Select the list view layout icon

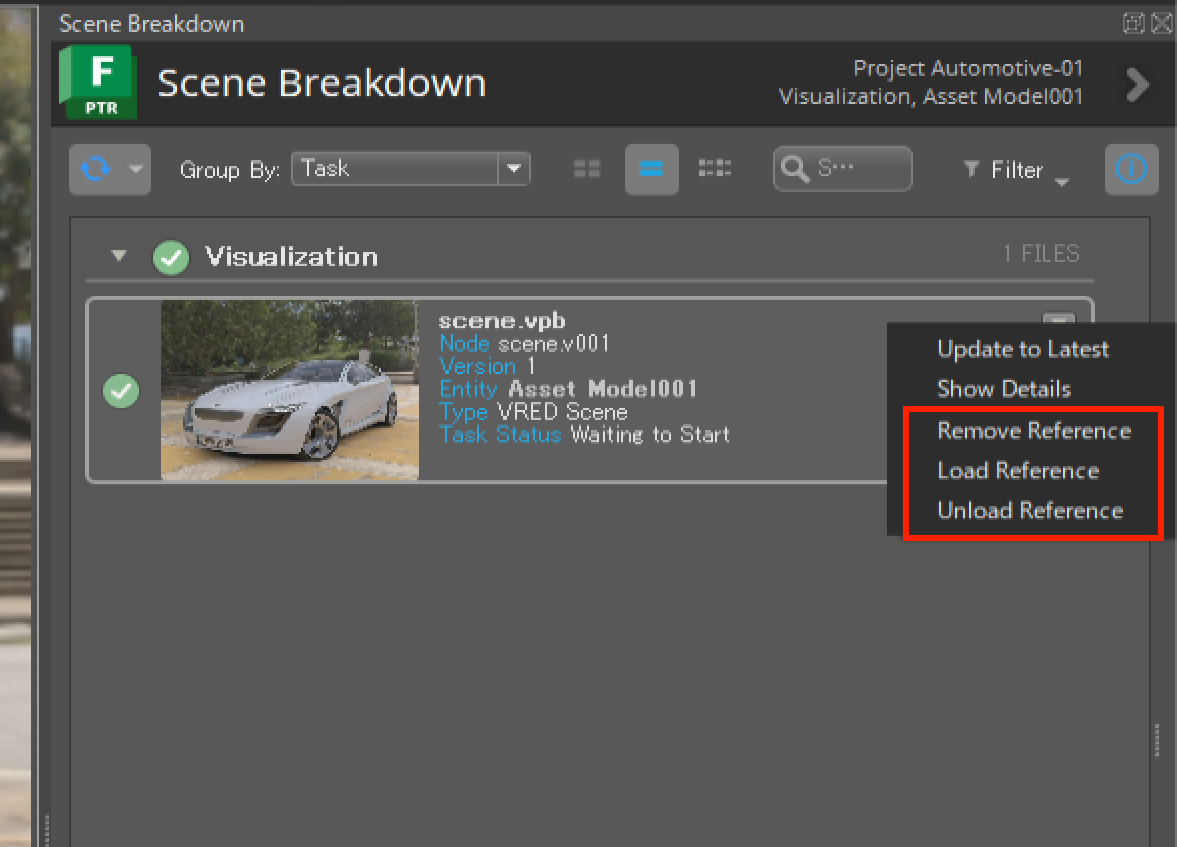tap(651, 168)
